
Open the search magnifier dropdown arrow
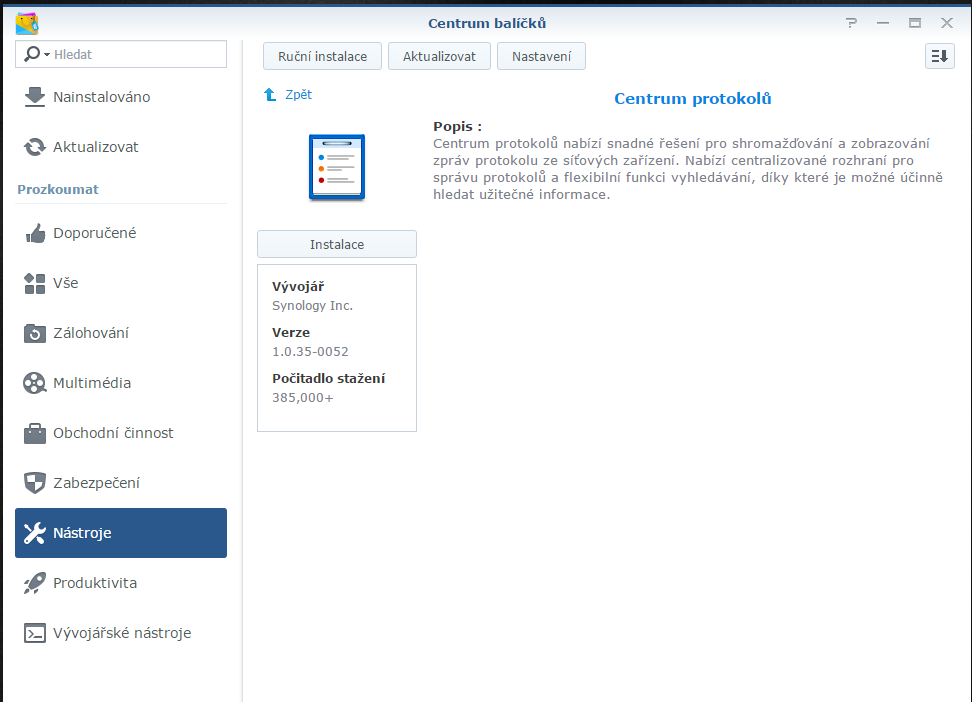point(46,55)
